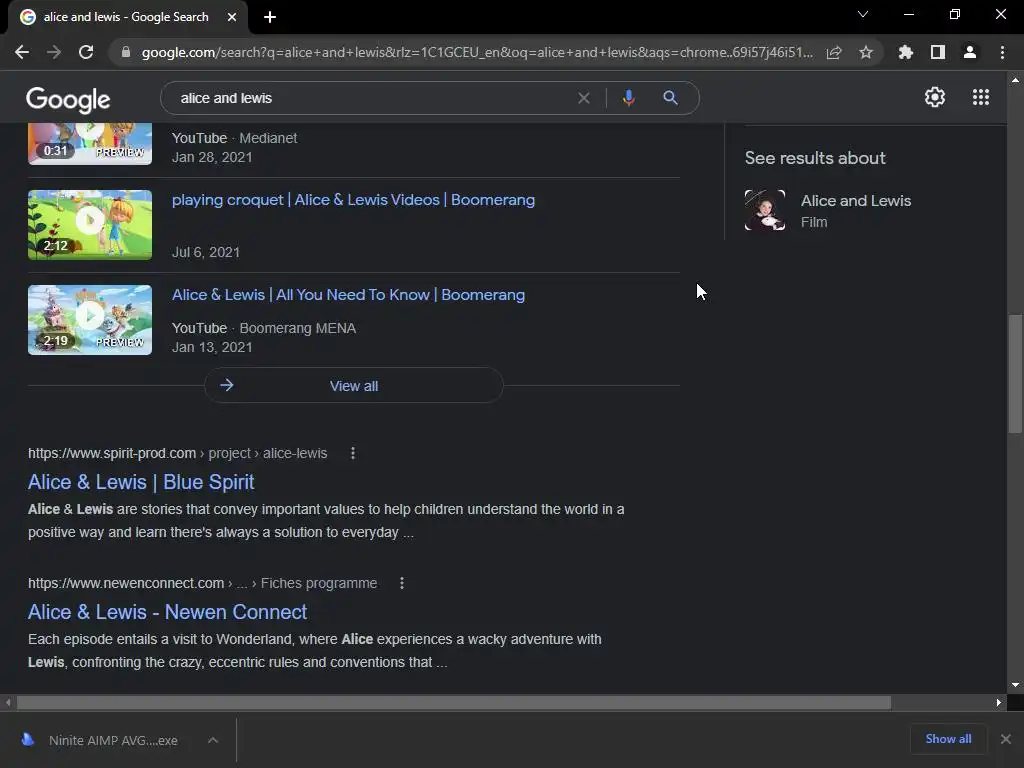This screenshot has width=1024, height=768.
Task: Play the 0:31 Medianet video thumbnail
Action: (x=90, y=144)
